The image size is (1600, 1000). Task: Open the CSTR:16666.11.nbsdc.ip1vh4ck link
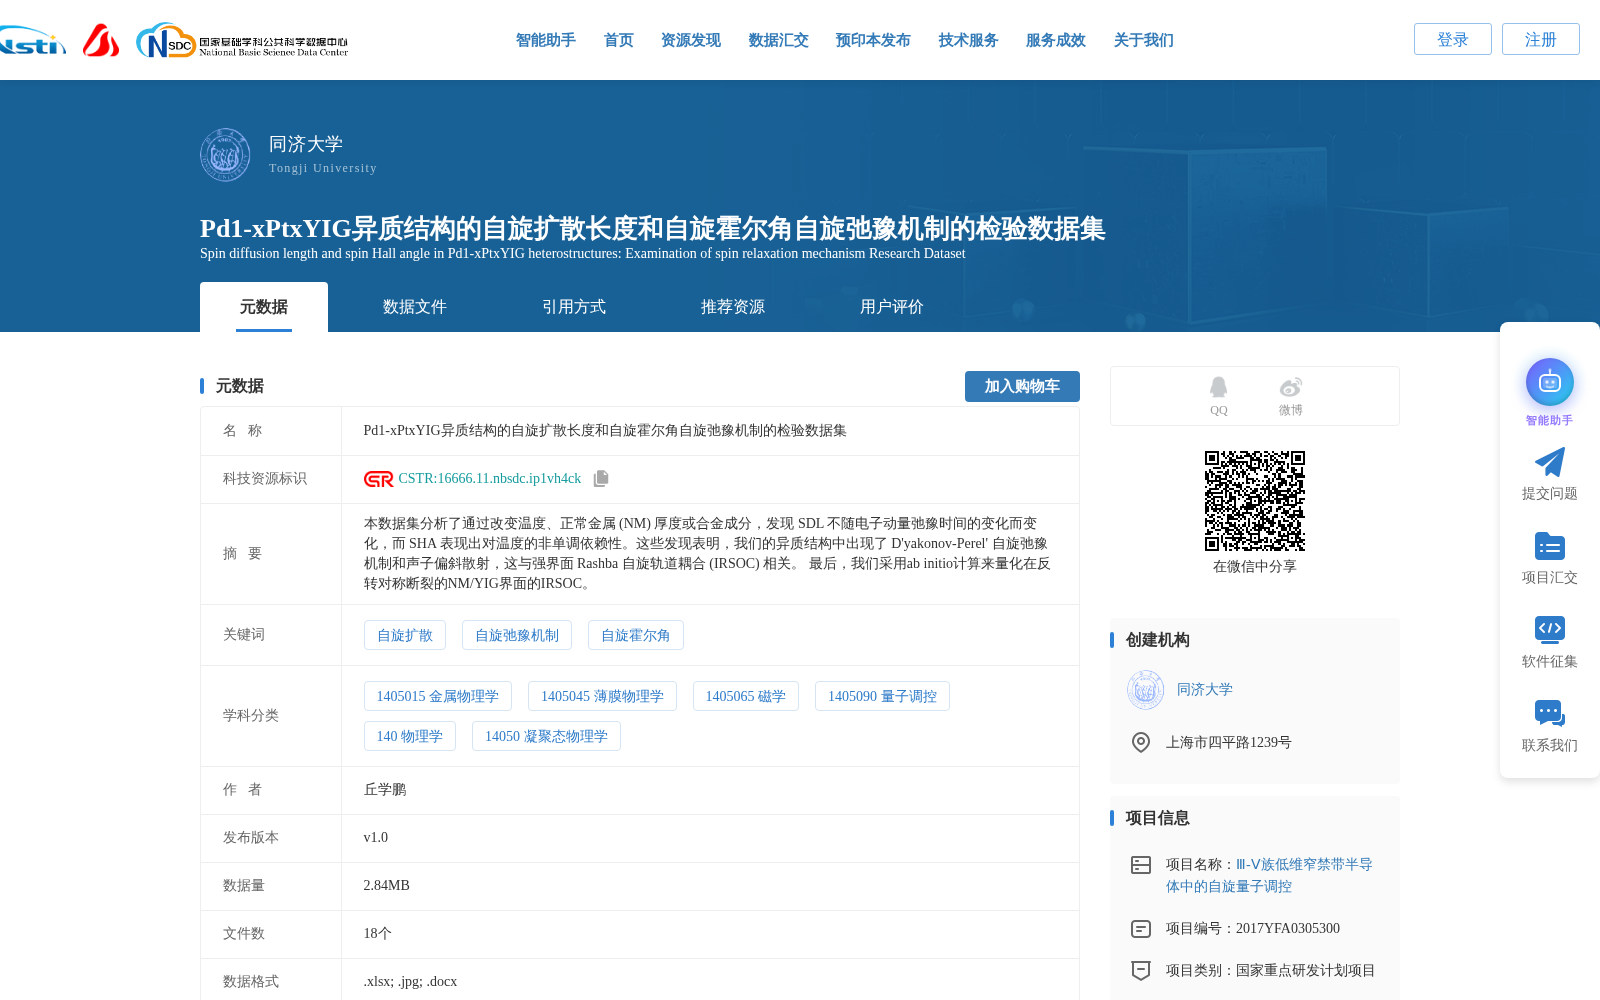pyautogui.click(x=490, y=479)
